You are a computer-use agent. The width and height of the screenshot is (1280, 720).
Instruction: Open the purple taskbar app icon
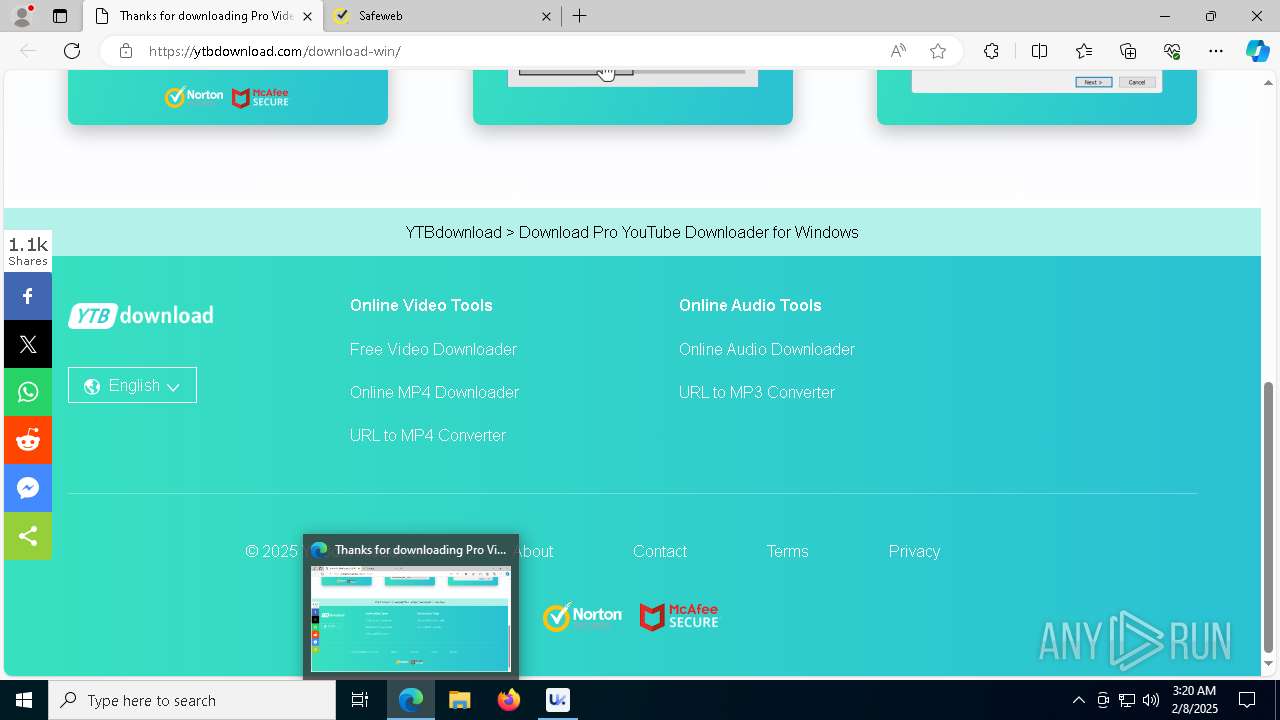tap(557, 700)
